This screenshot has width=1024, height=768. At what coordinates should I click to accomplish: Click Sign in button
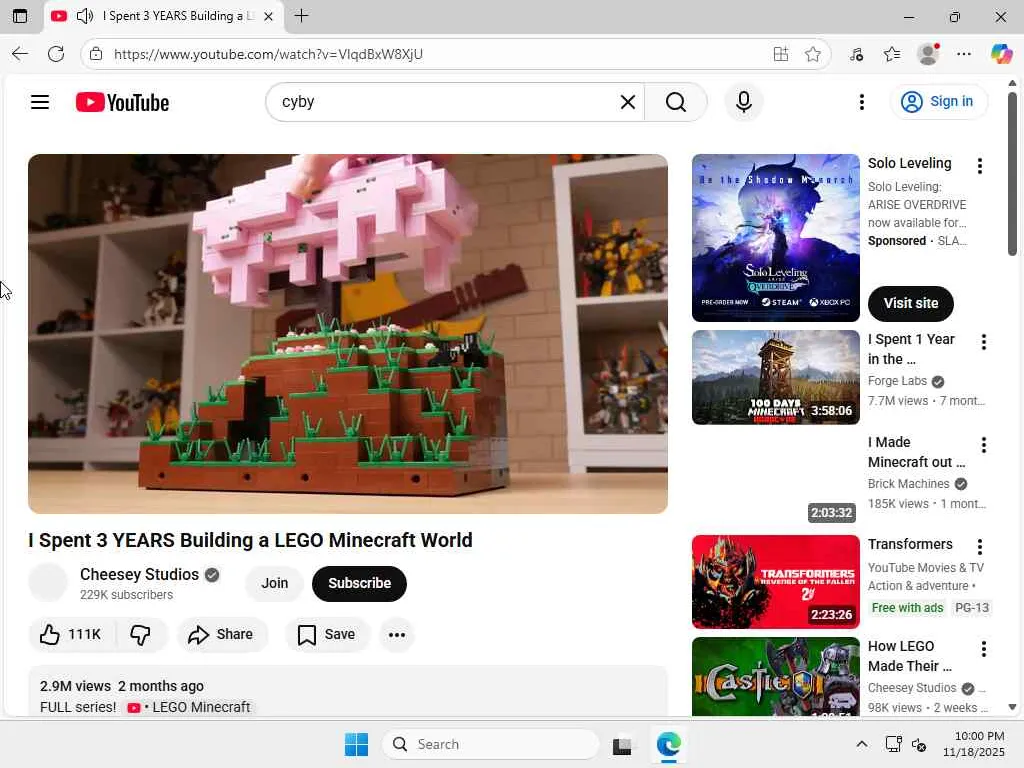(938, 102)
